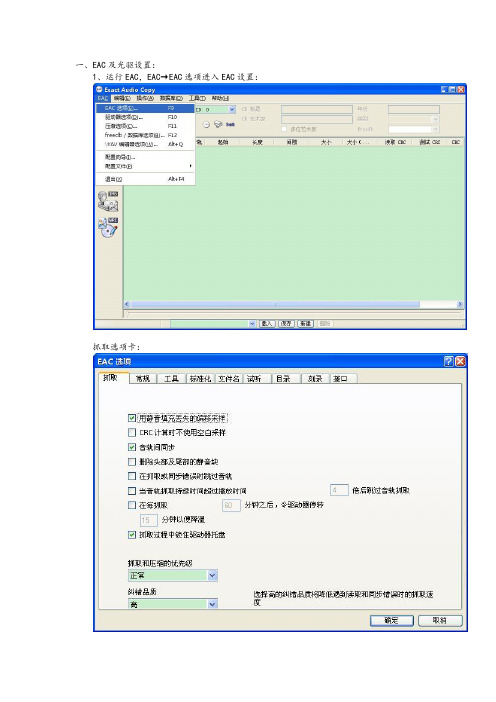Open 抓取和压缩的优先级 dropdown showing 正常
Image resolution: width=496 pixels, height=702 pixels.
coord(173,575)
